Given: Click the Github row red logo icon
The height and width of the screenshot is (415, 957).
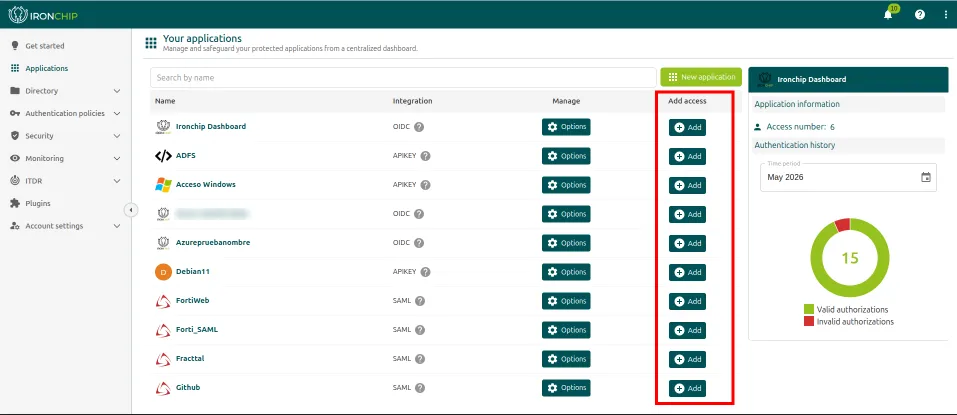Looking at the screenshot, I should point(163,388).
